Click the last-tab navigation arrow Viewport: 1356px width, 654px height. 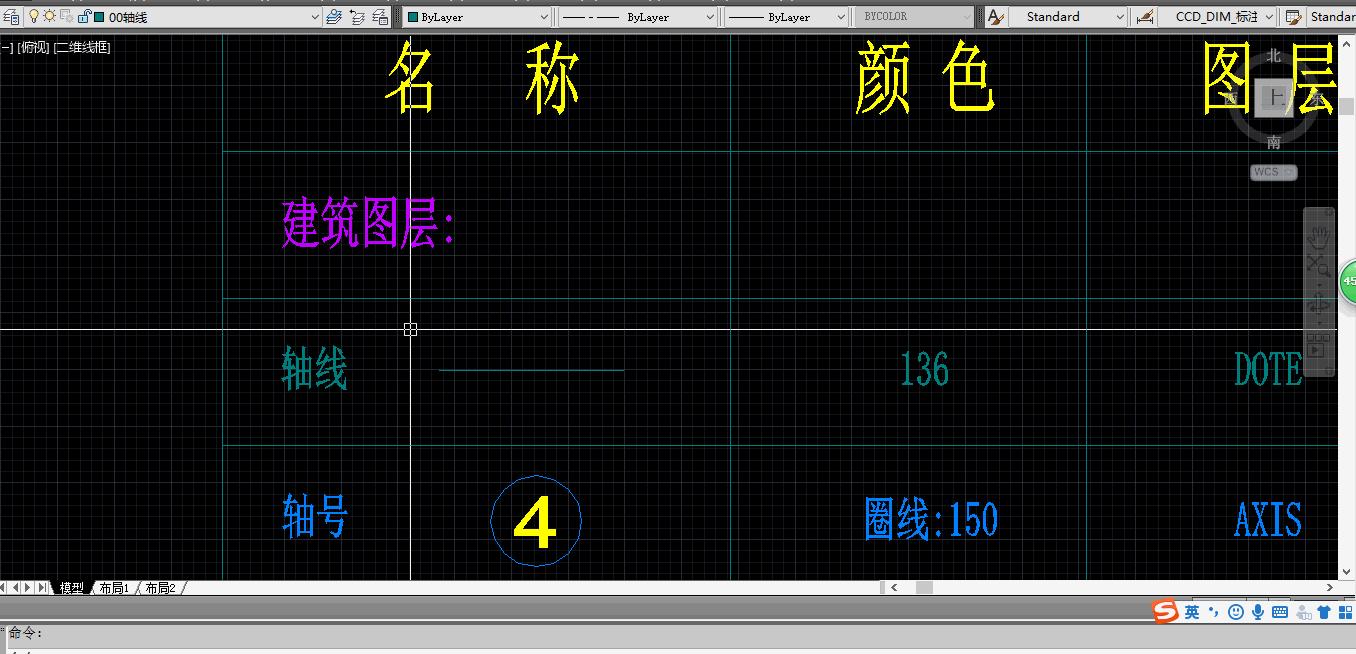[x=42, y=587]
